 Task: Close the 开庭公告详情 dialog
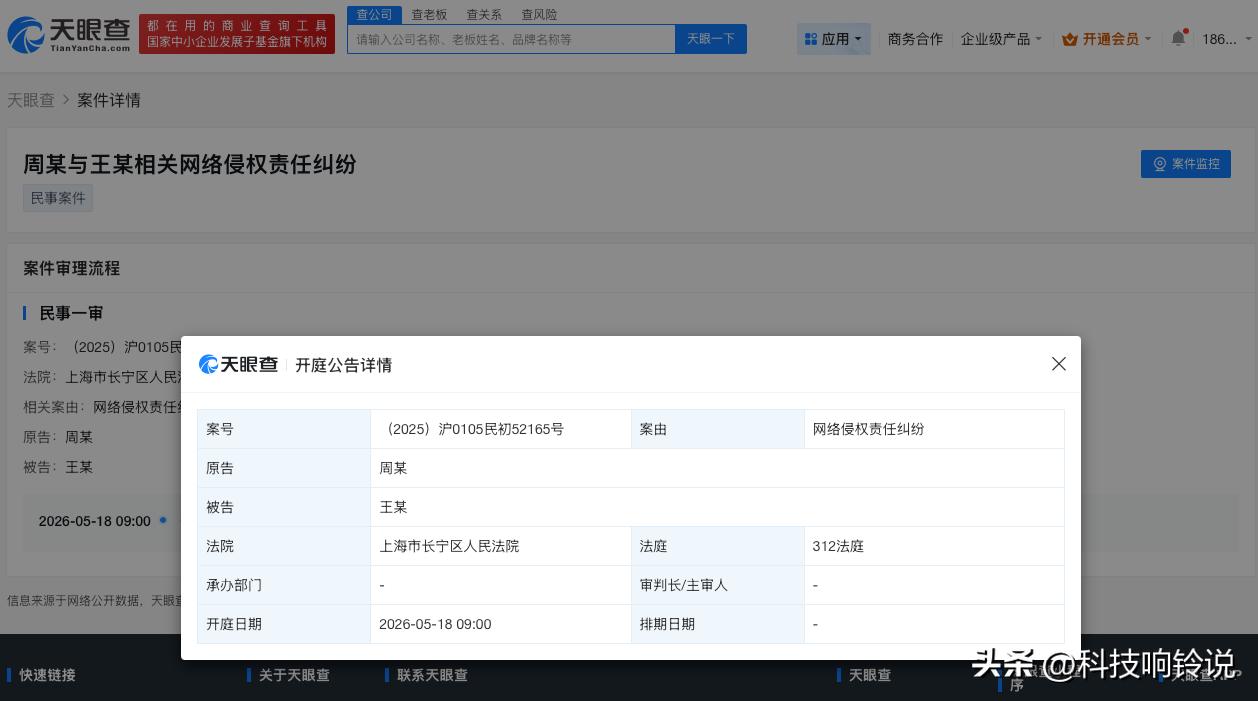1059,364
